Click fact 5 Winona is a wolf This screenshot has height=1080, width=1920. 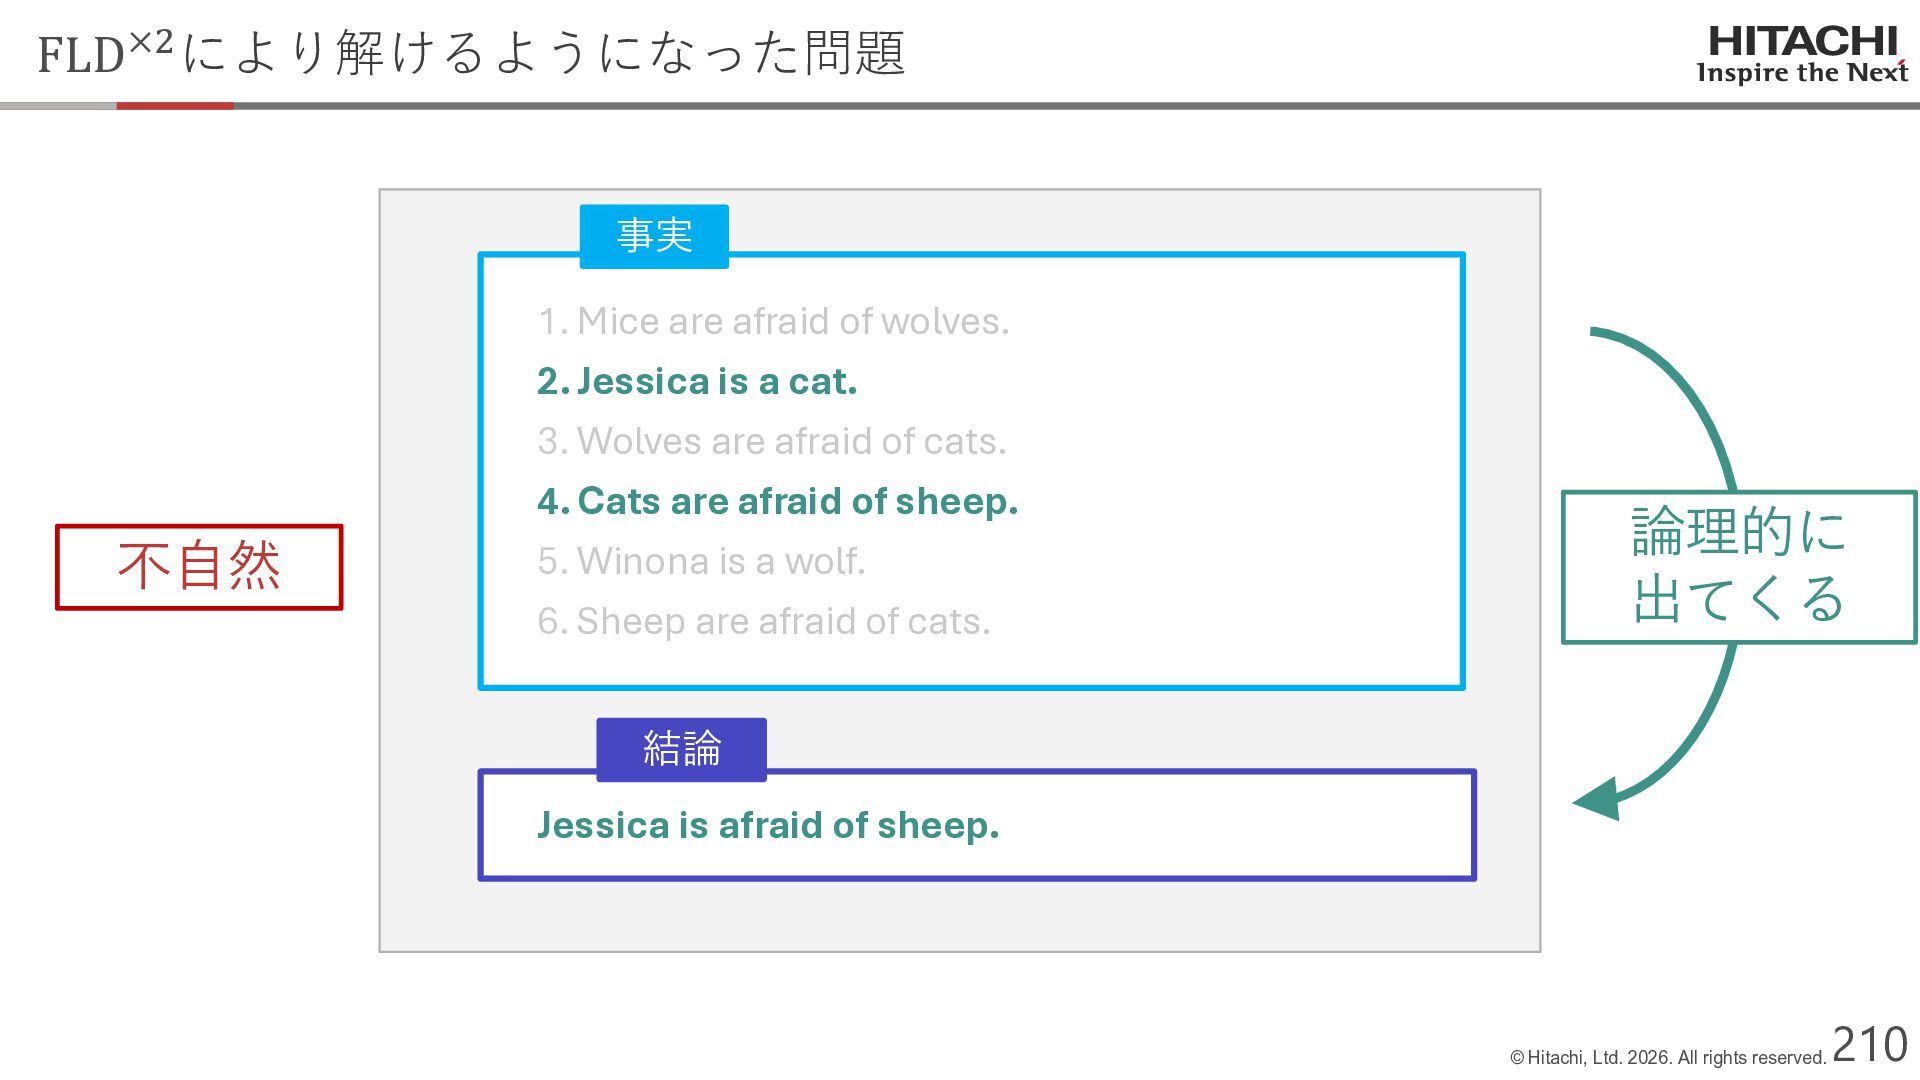pyautogui.click(x=701, y=561)
